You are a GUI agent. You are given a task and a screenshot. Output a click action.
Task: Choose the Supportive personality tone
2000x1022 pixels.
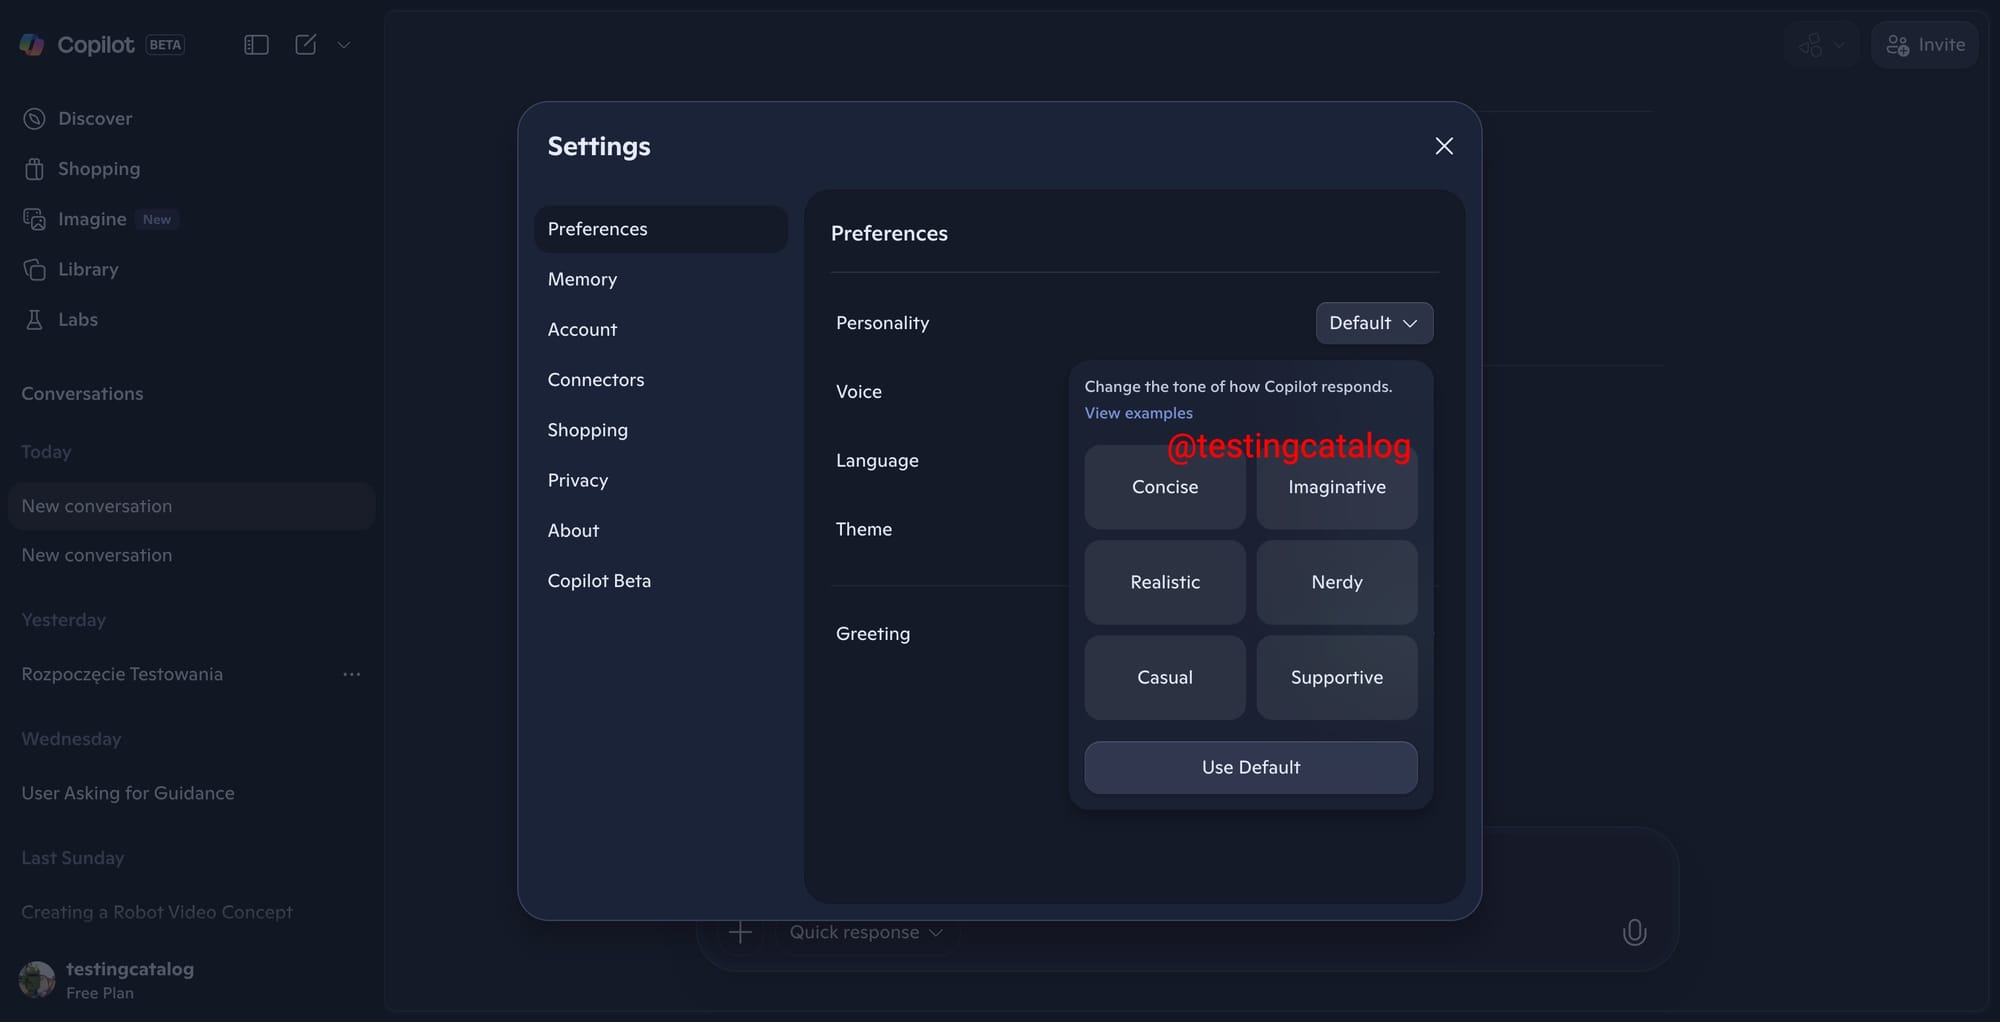click(x=1336, y=677)
